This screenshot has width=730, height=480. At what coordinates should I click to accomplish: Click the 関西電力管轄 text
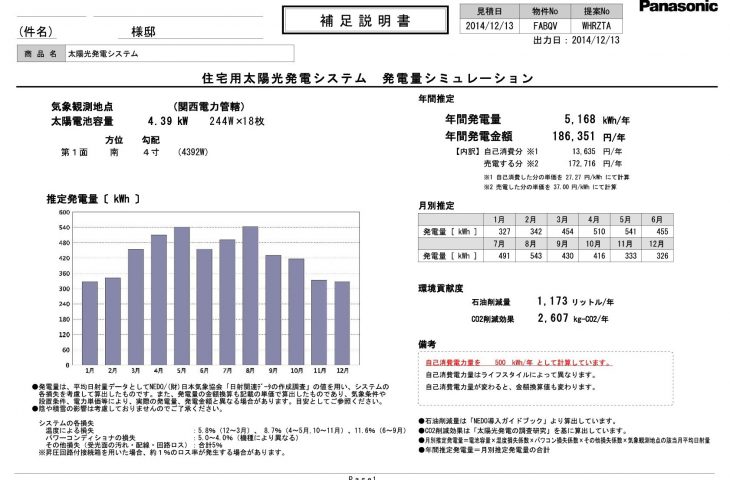pos(209,107)
